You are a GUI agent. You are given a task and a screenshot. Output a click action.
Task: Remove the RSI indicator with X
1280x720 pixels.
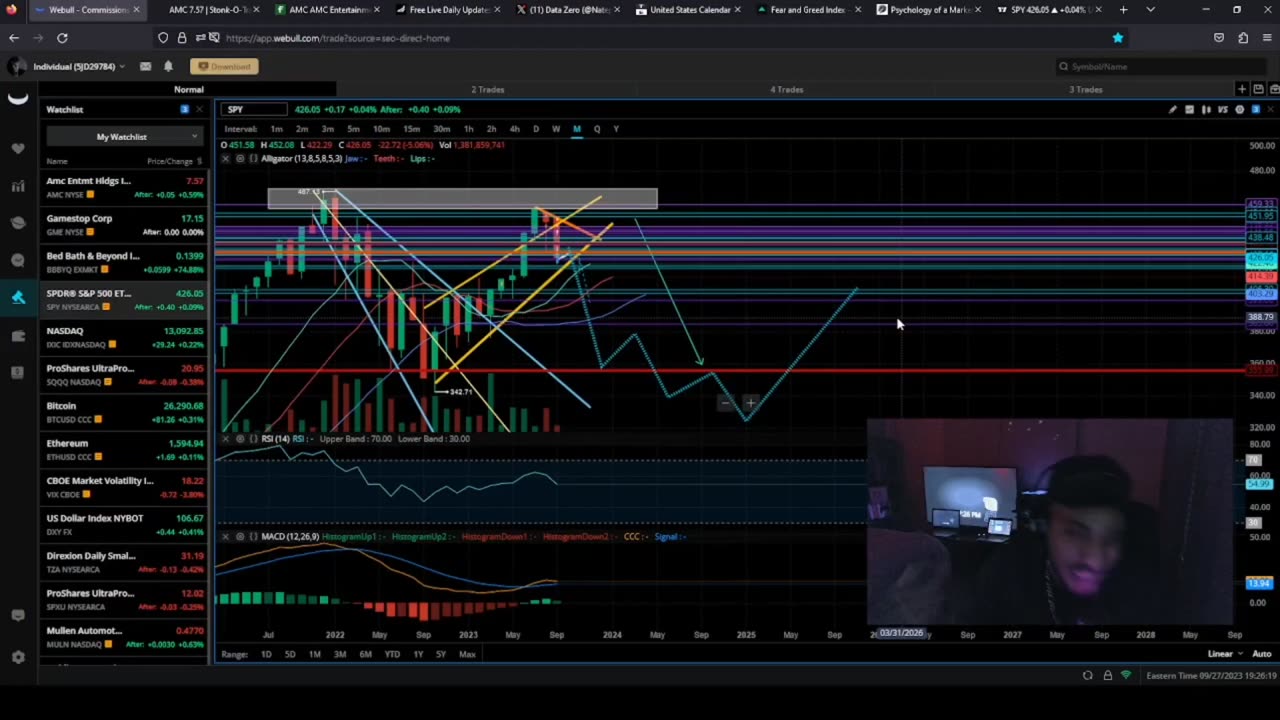225,438
